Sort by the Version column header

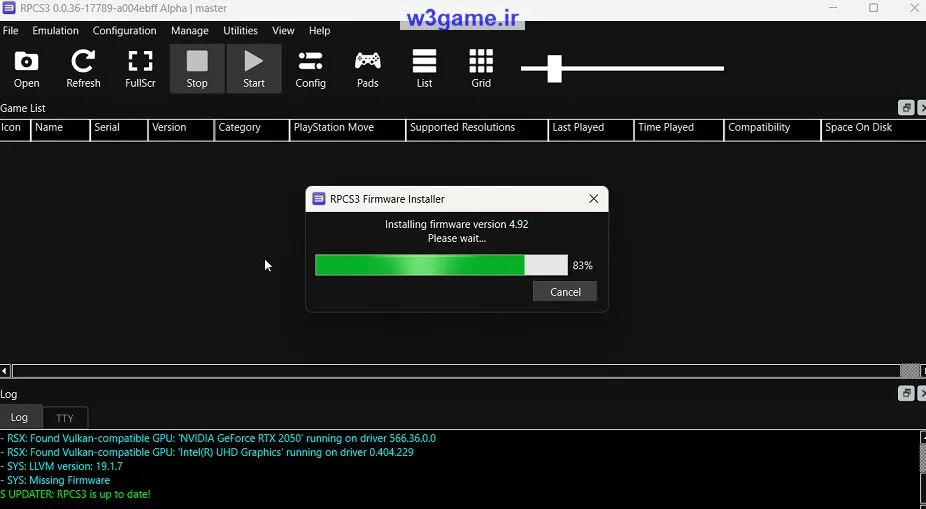tap(181, 130)
